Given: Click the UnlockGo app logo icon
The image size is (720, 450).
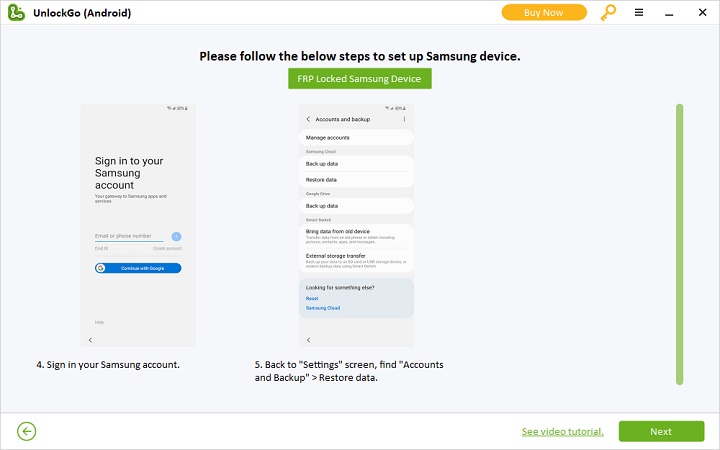Looking at the screenshot, I should pos(17,12).
